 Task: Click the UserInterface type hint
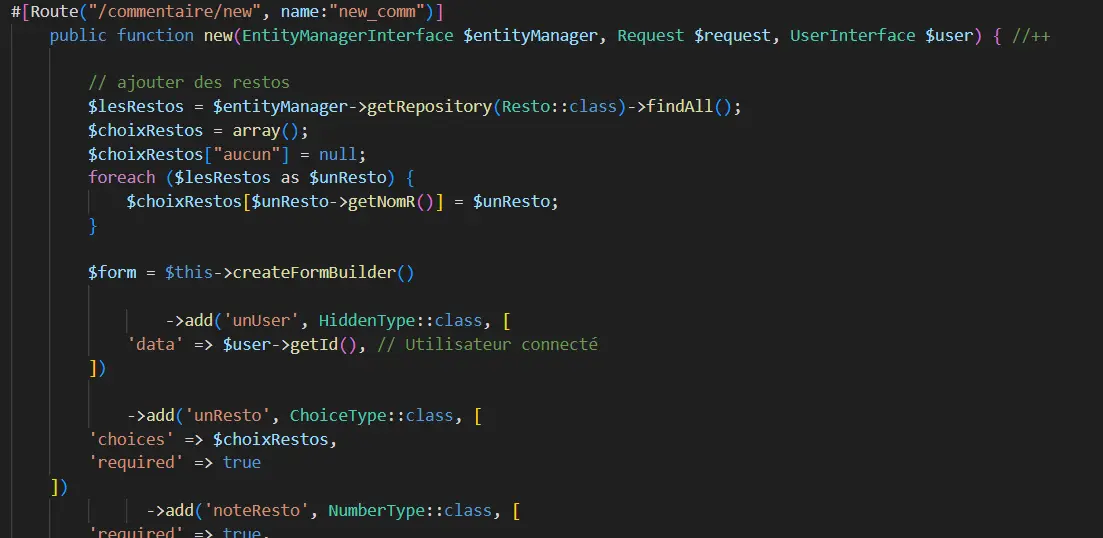point(853,36)
